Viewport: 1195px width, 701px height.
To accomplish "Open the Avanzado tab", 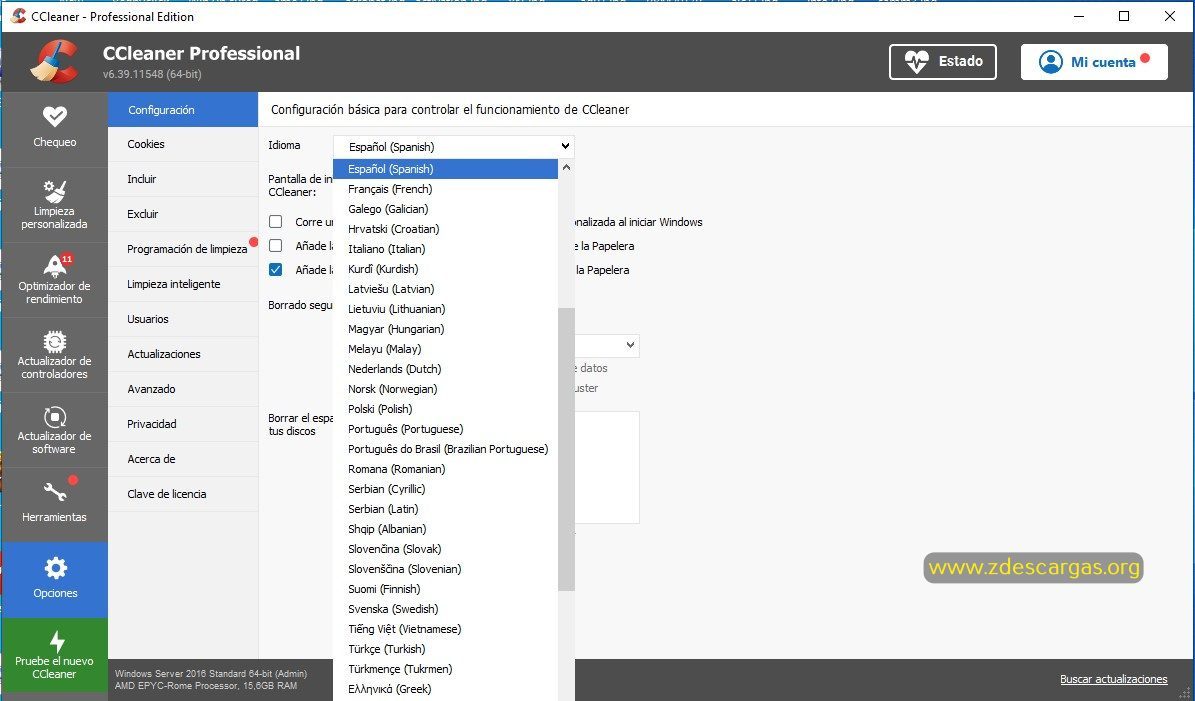I will tap(183, 389).
